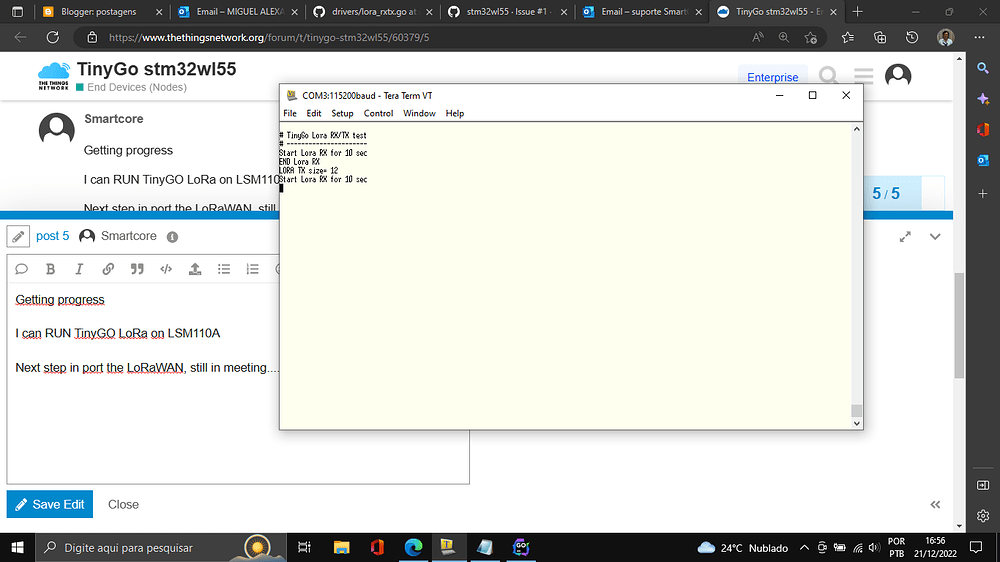Screen dimensions: 1000x562
Task: Toggle bold formatting in the post editor
Action: pos(50,269)
